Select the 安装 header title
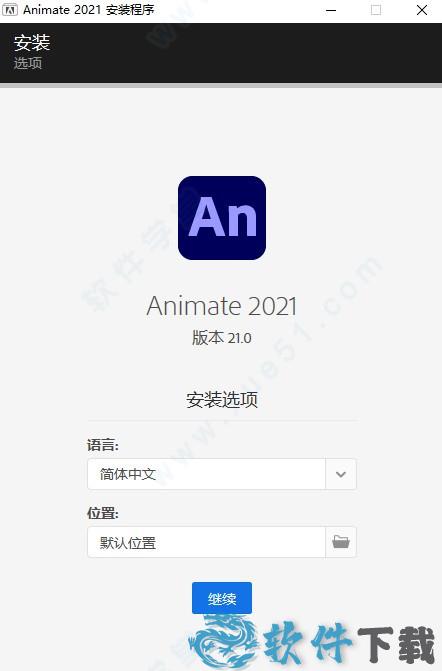Viewport: 442px width, 671px height. [32, 42]
